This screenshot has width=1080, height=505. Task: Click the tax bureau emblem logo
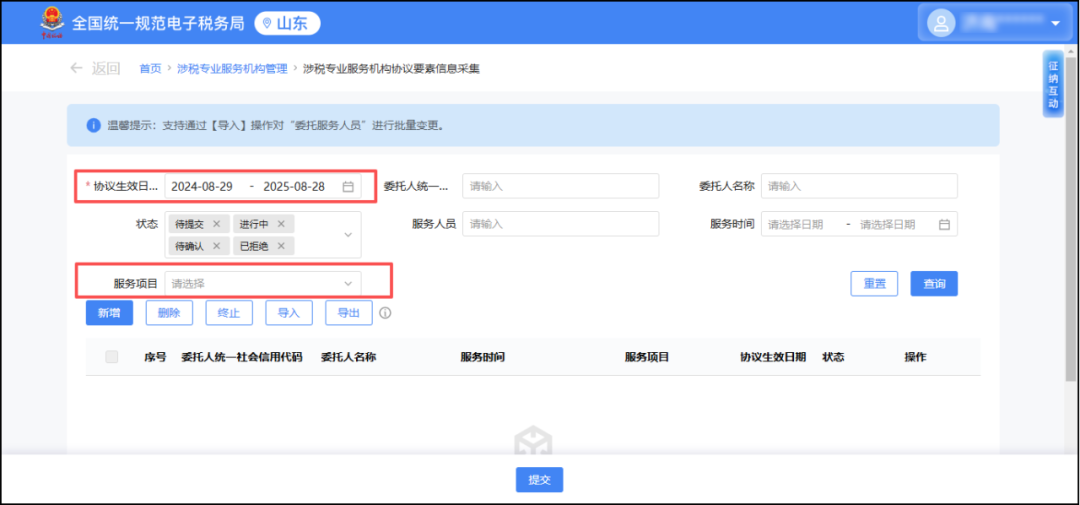[52, 23]
